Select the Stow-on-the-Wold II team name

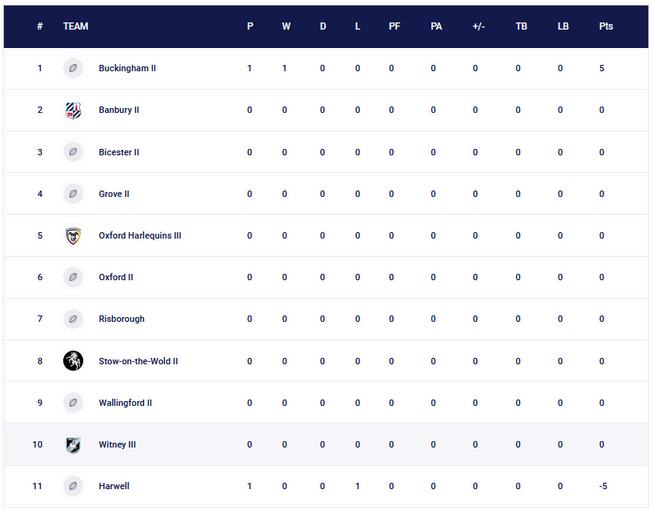138,361
